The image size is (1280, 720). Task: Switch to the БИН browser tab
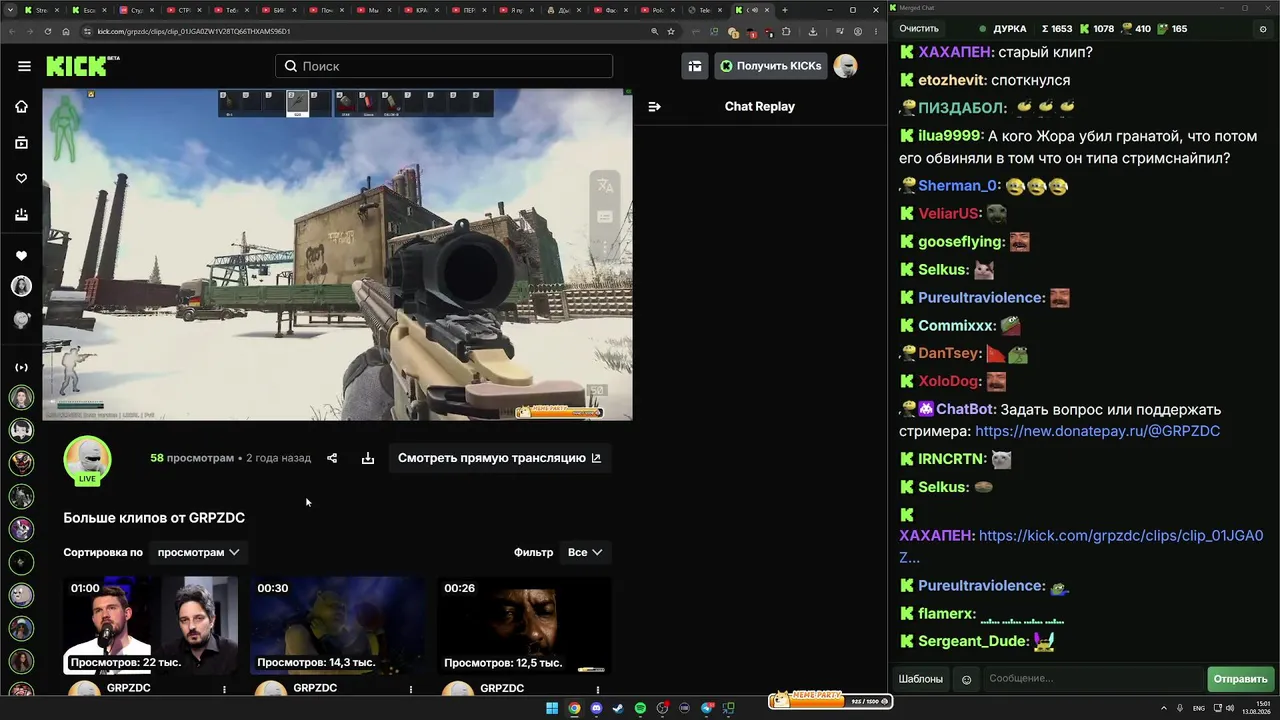(x=278, y=10)
